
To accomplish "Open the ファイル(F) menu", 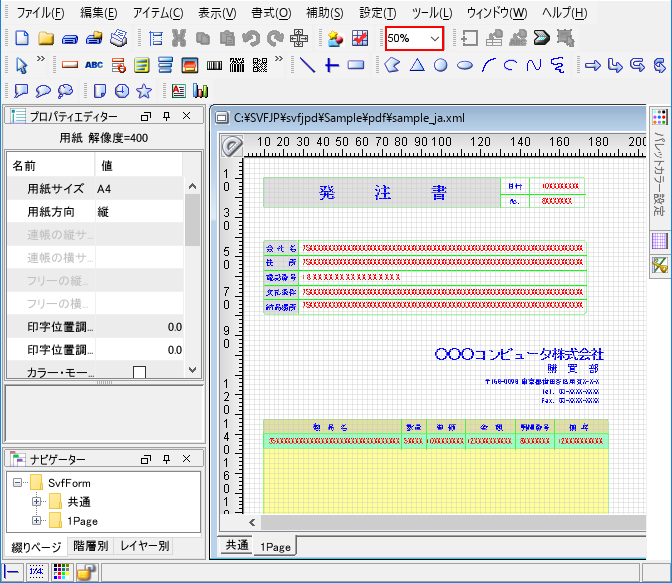I will pyautogui.click(x=40, y=13).
